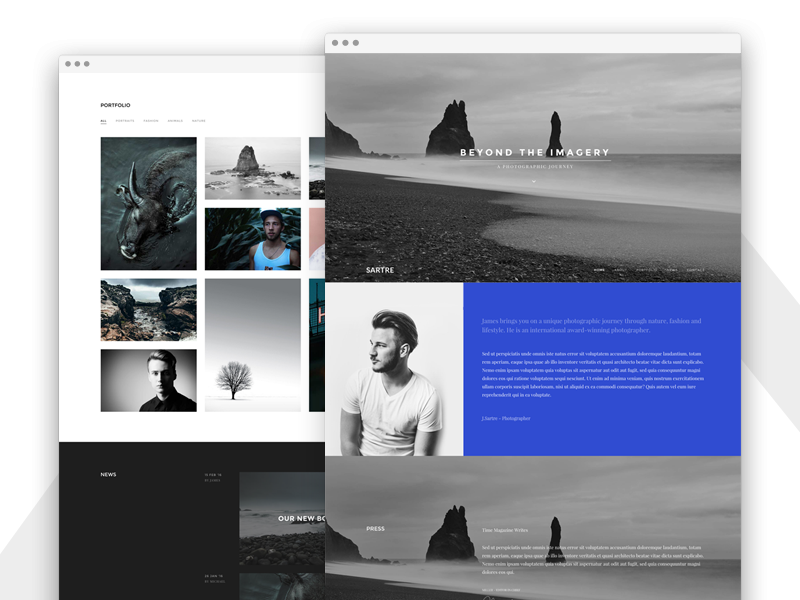Click the 'A PHOTOGRAPHIC JOURNEY' subtitle
Screen dimensions: 800x600
click(535, 166)
